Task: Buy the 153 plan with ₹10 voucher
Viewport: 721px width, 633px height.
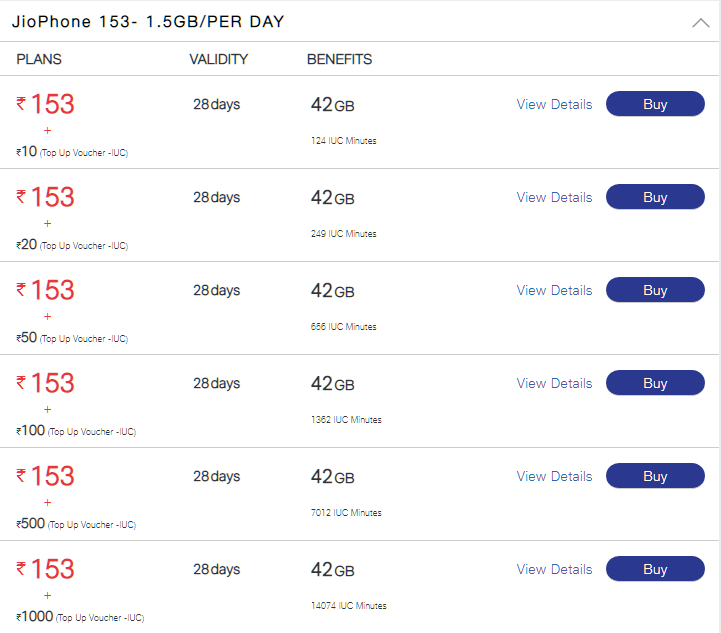Action: click(655, 104)
